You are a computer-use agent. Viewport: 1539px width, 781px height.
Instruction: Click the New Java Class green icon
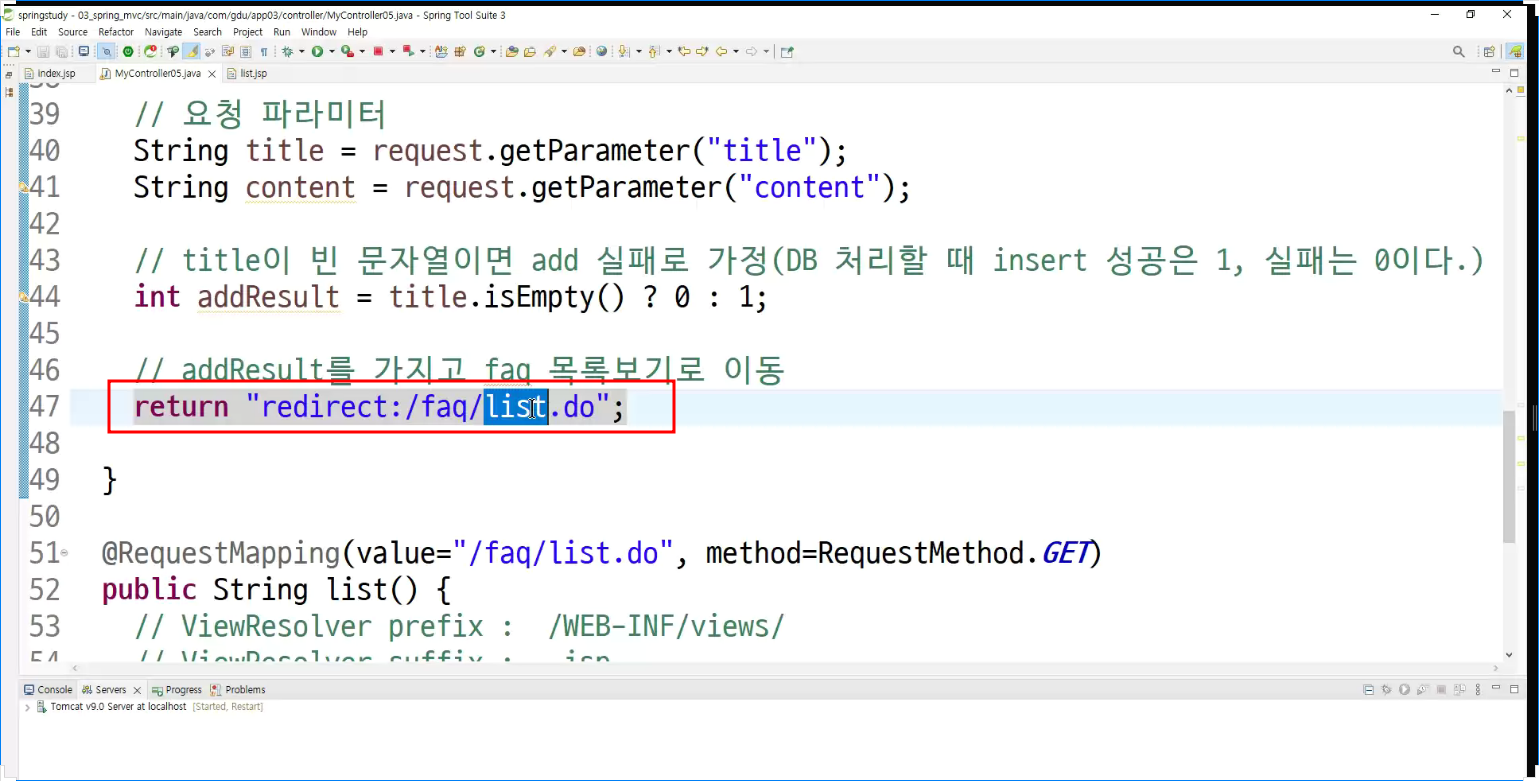(x=479, y=51)
